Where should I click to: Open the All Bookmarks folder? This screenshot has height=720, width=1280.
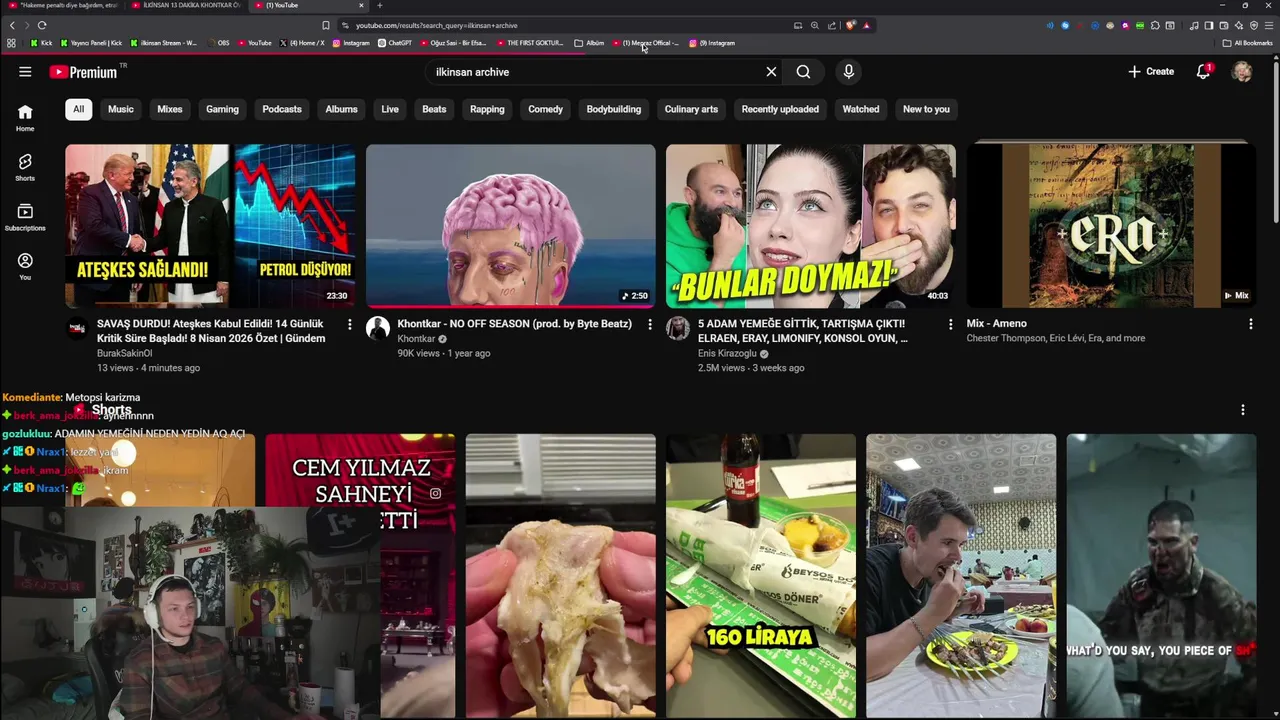pos(1247,43)
